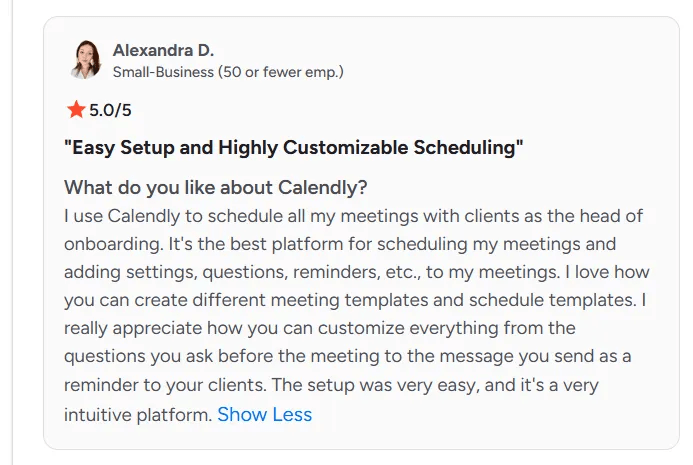693x465 pixels.
Task: Click the orange star rating icon
Action: pos(75,109)
